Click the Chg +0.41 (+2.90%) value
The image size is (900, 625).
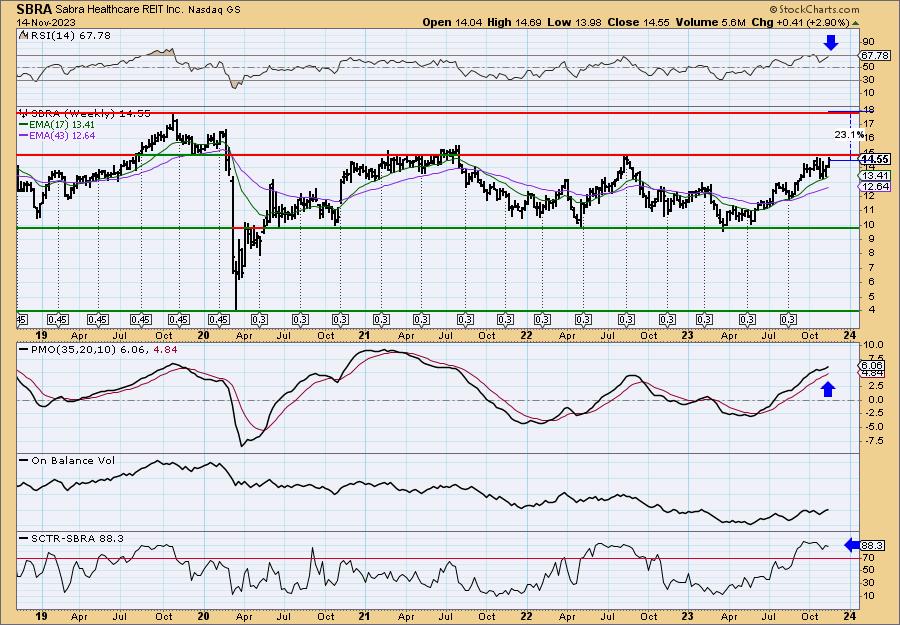coord(800,22)
